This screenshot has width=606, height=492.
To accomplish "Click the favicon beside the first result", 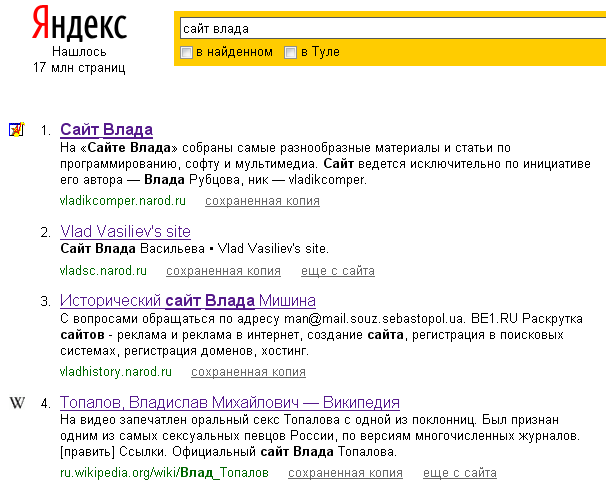I will pyautogui.click(x=17, y=130).
